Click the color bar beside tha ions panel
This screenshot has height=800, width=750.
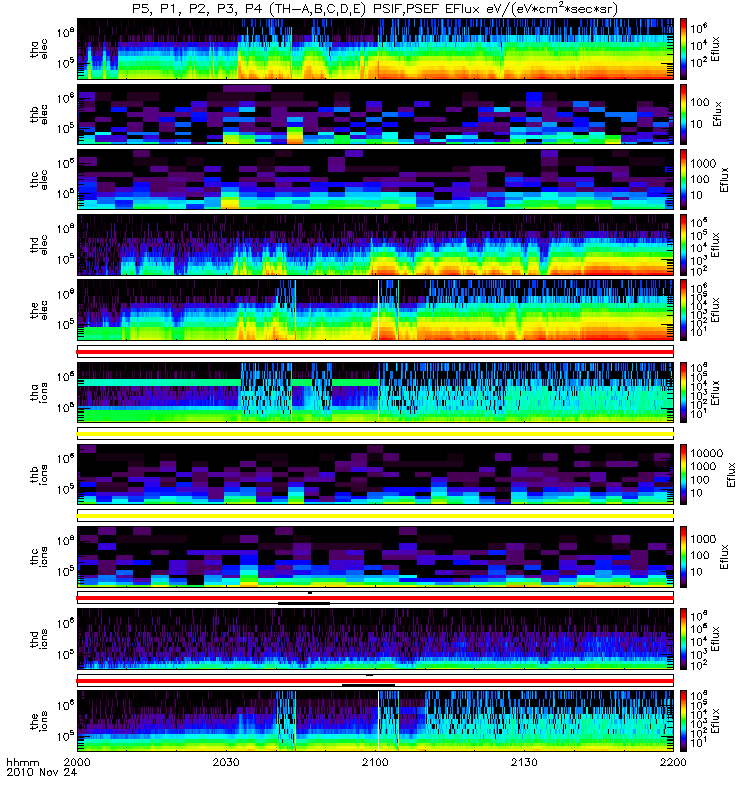pos(683,392)
